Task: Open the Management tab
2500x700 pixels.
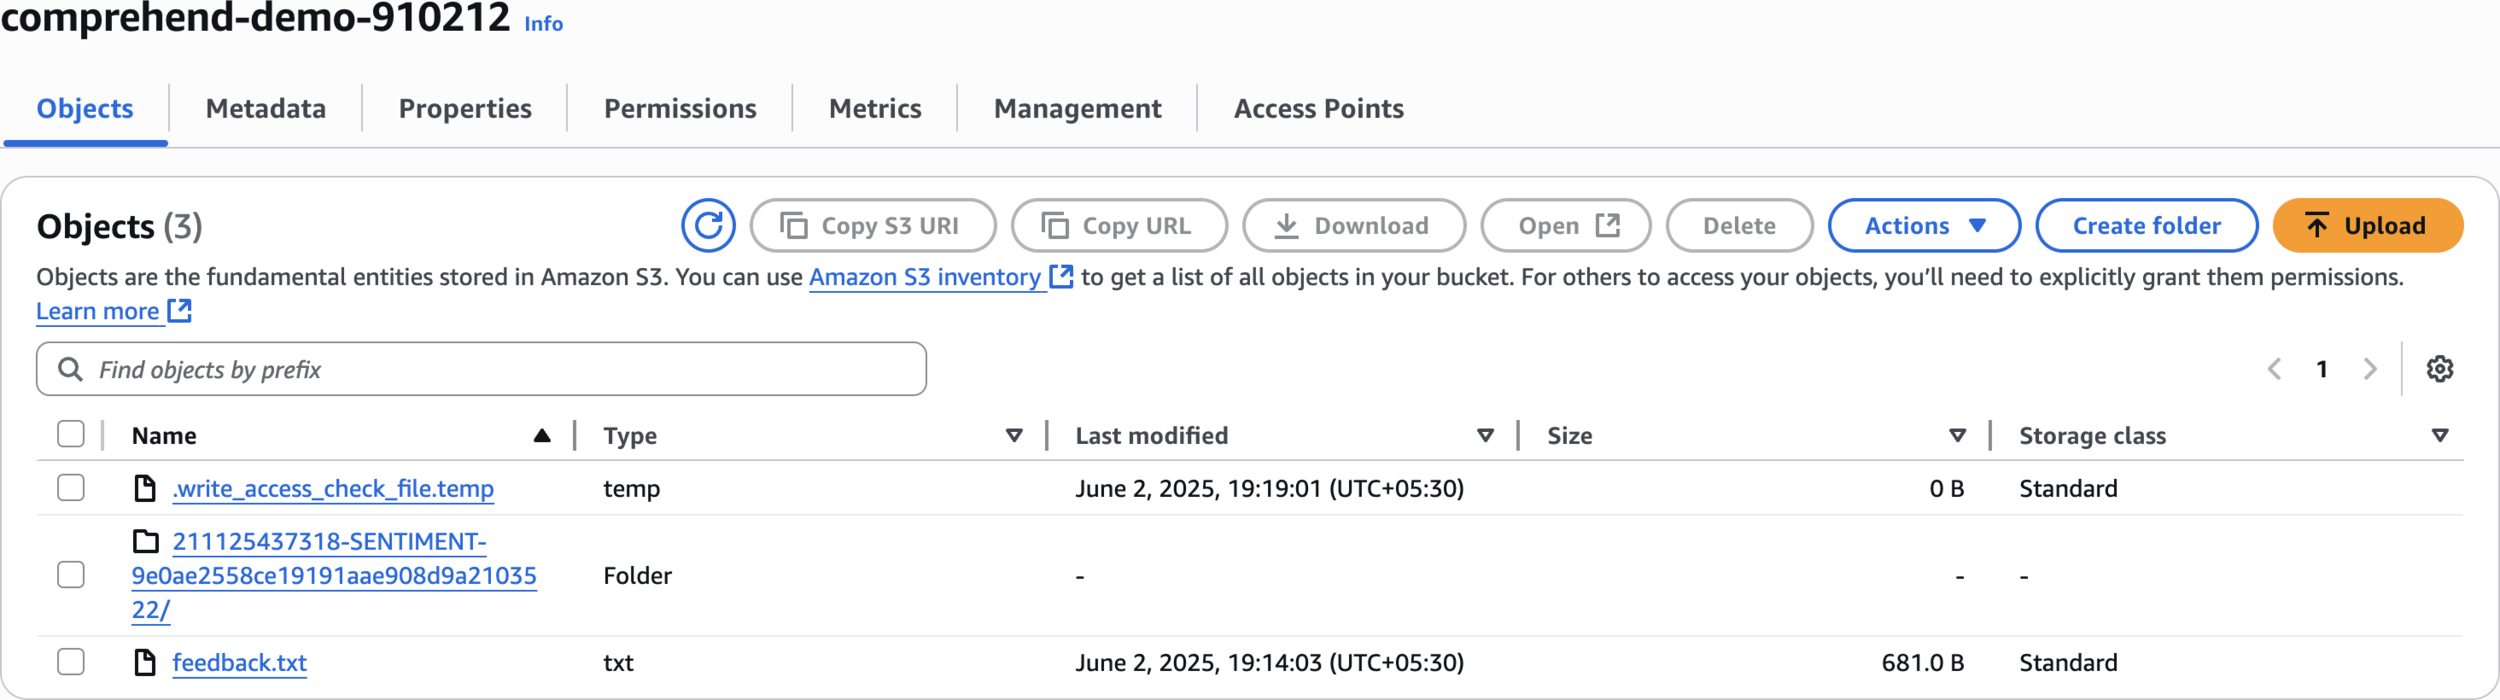Action: point(1077,108)
